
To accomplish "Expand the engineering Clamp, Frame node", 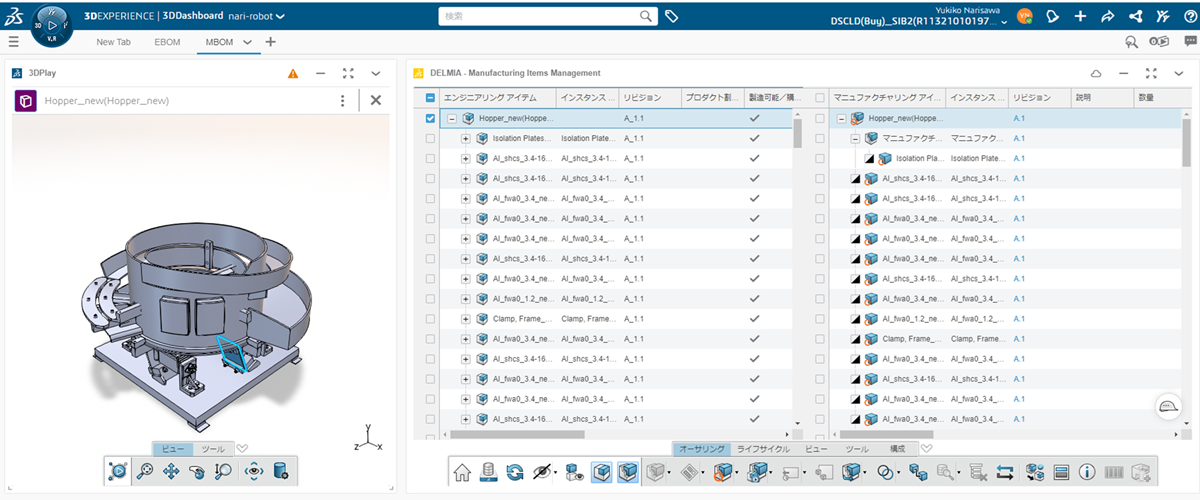I will point(465,318).
